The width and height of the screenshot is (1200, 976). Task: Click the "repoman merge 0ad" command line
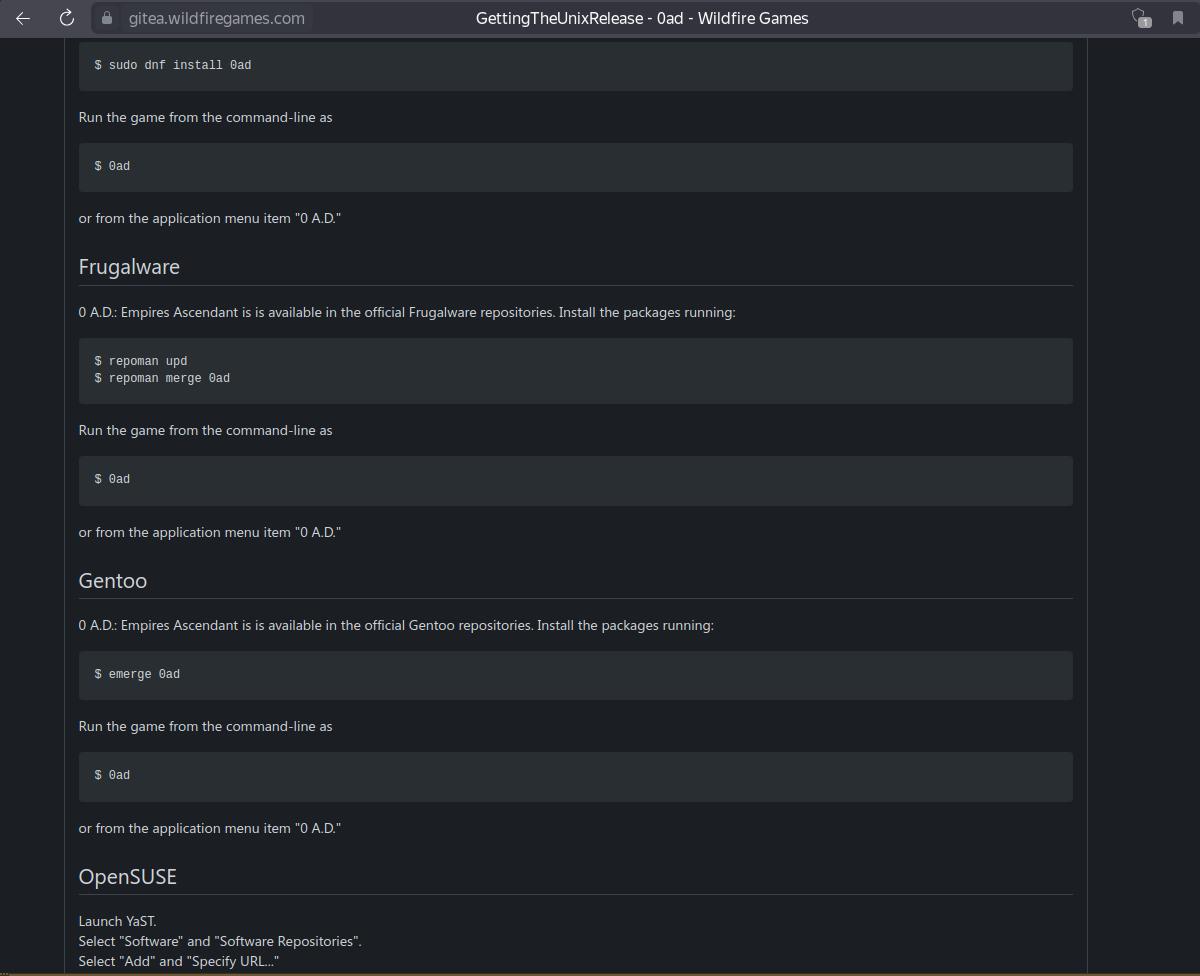pos(162,378)
